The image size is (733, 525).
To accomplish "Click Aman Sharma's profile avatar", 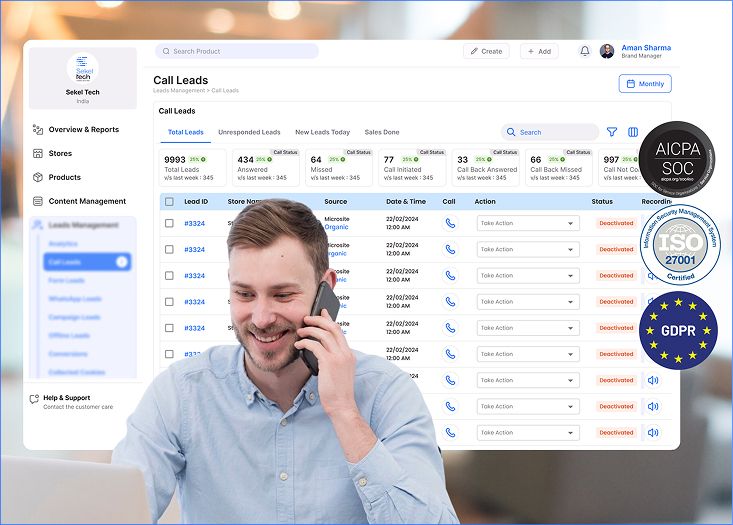I will click(607, 51).
